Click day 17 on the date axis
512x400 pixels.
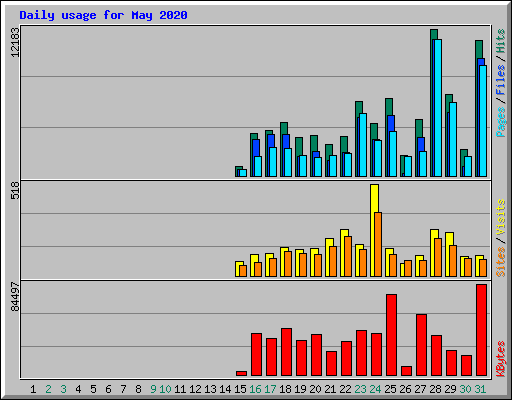[270, 389]
